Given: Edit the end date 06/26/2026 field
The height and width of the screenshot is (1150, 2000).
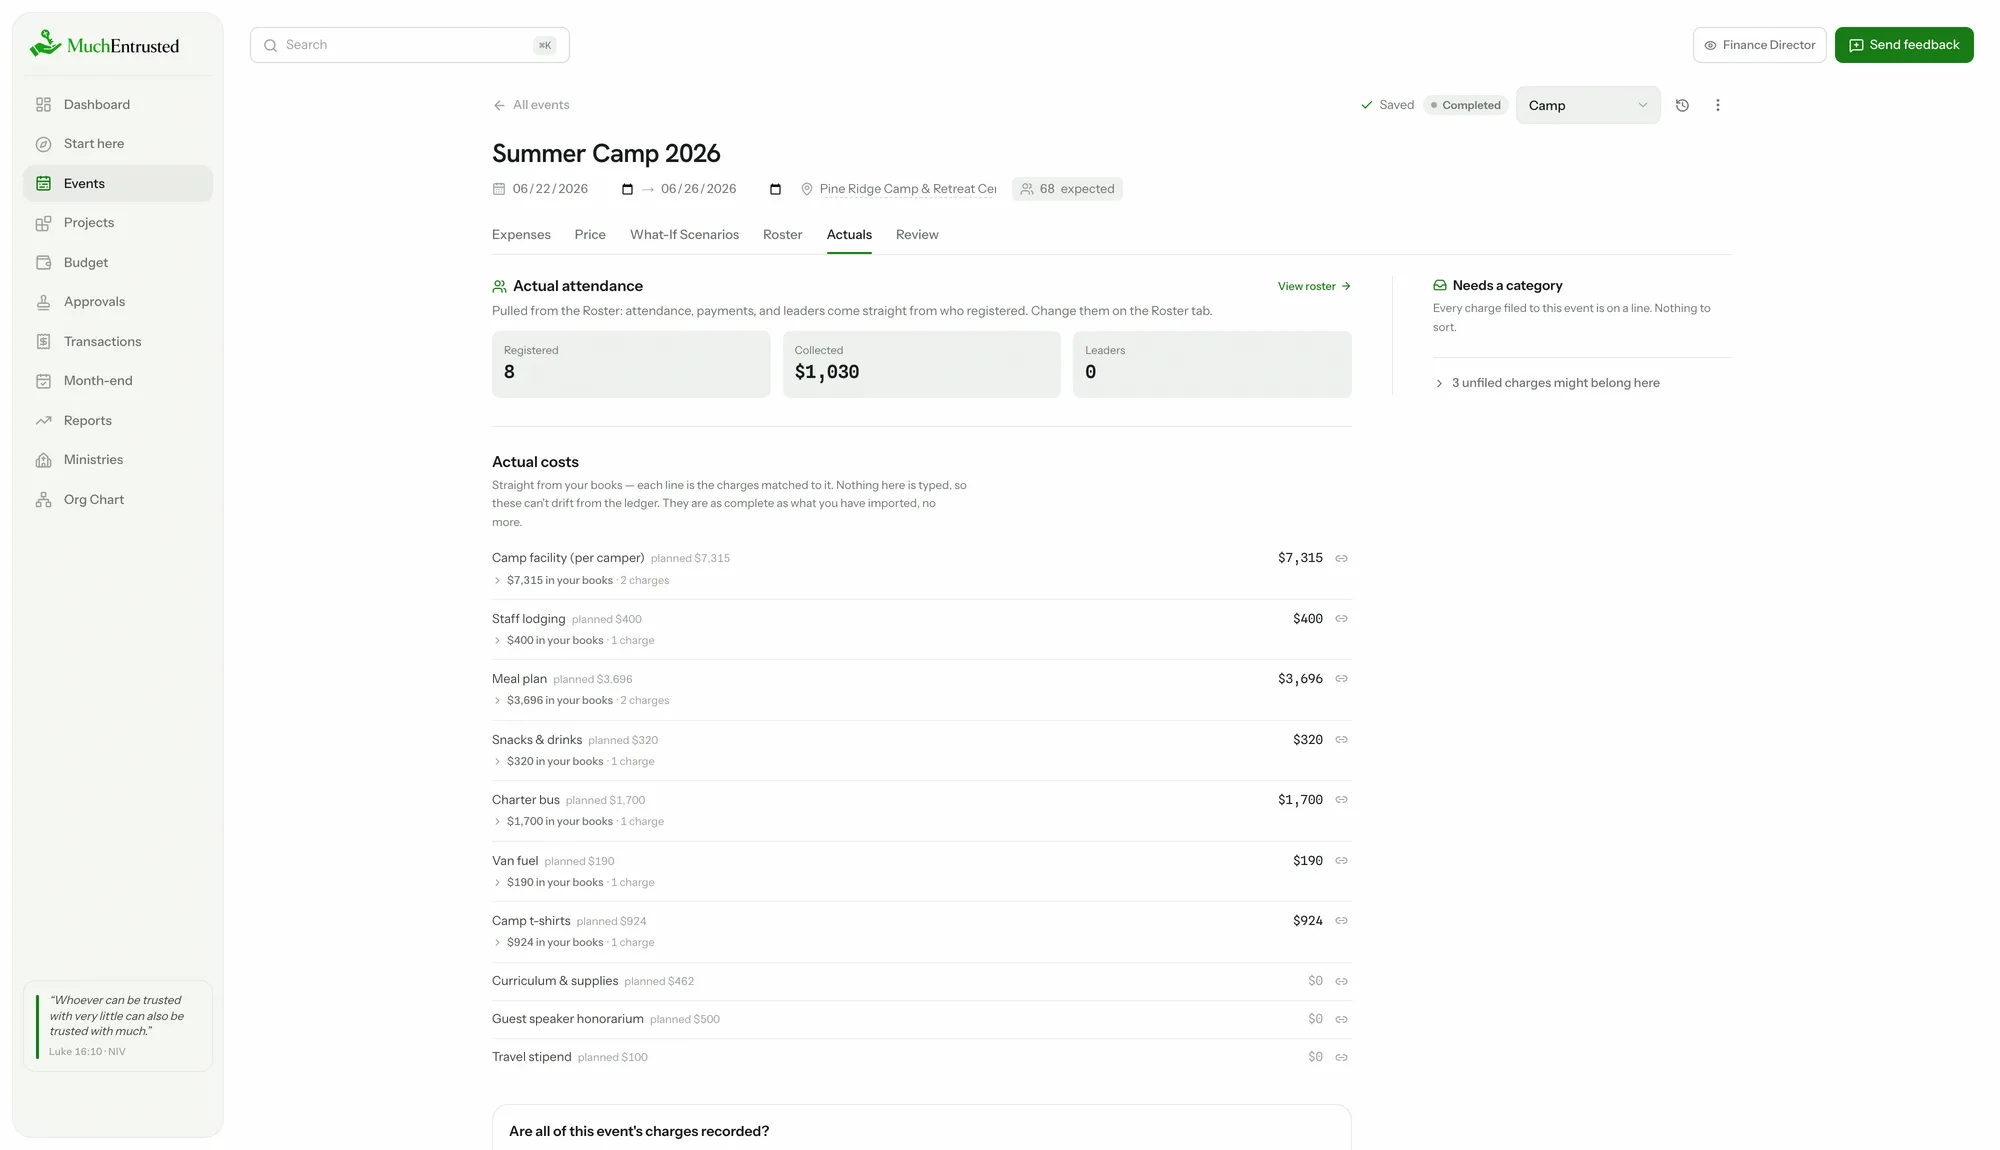Looking at the screenshot, I should point(698,189).
